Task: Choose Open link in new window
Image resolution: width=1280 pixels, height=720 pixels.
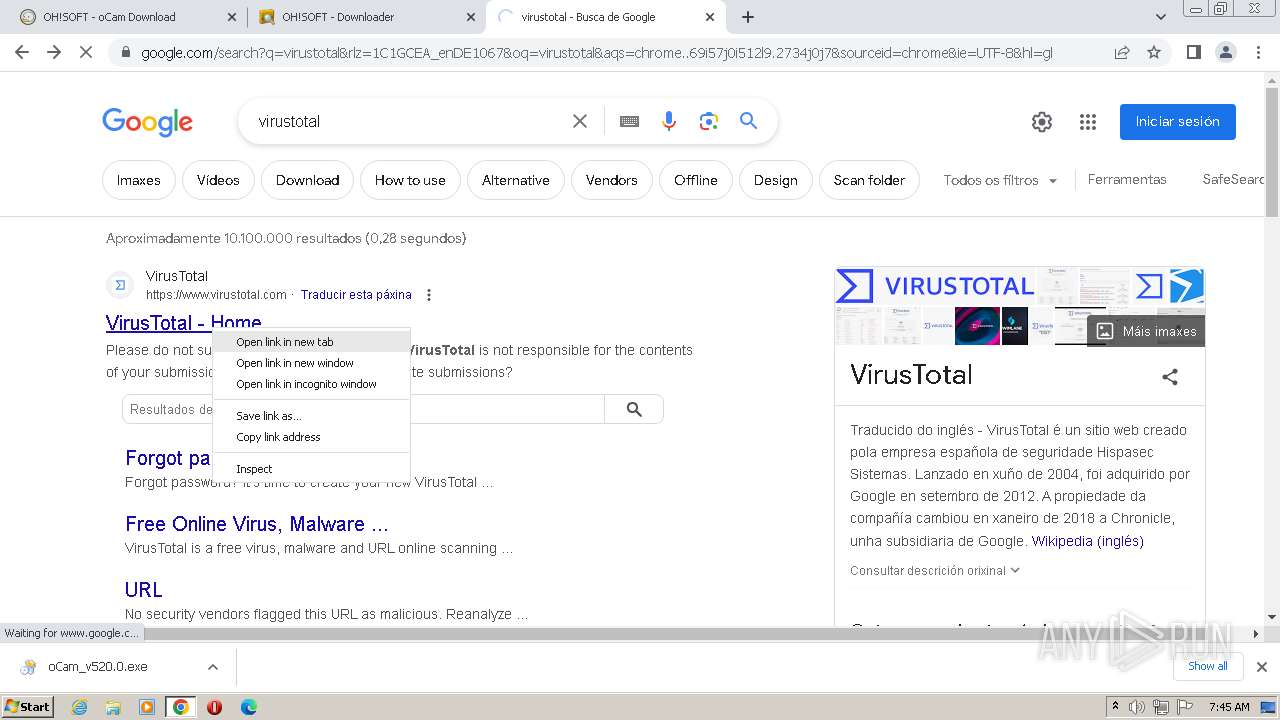Action: pyautogui.click(x=312, y=363)
